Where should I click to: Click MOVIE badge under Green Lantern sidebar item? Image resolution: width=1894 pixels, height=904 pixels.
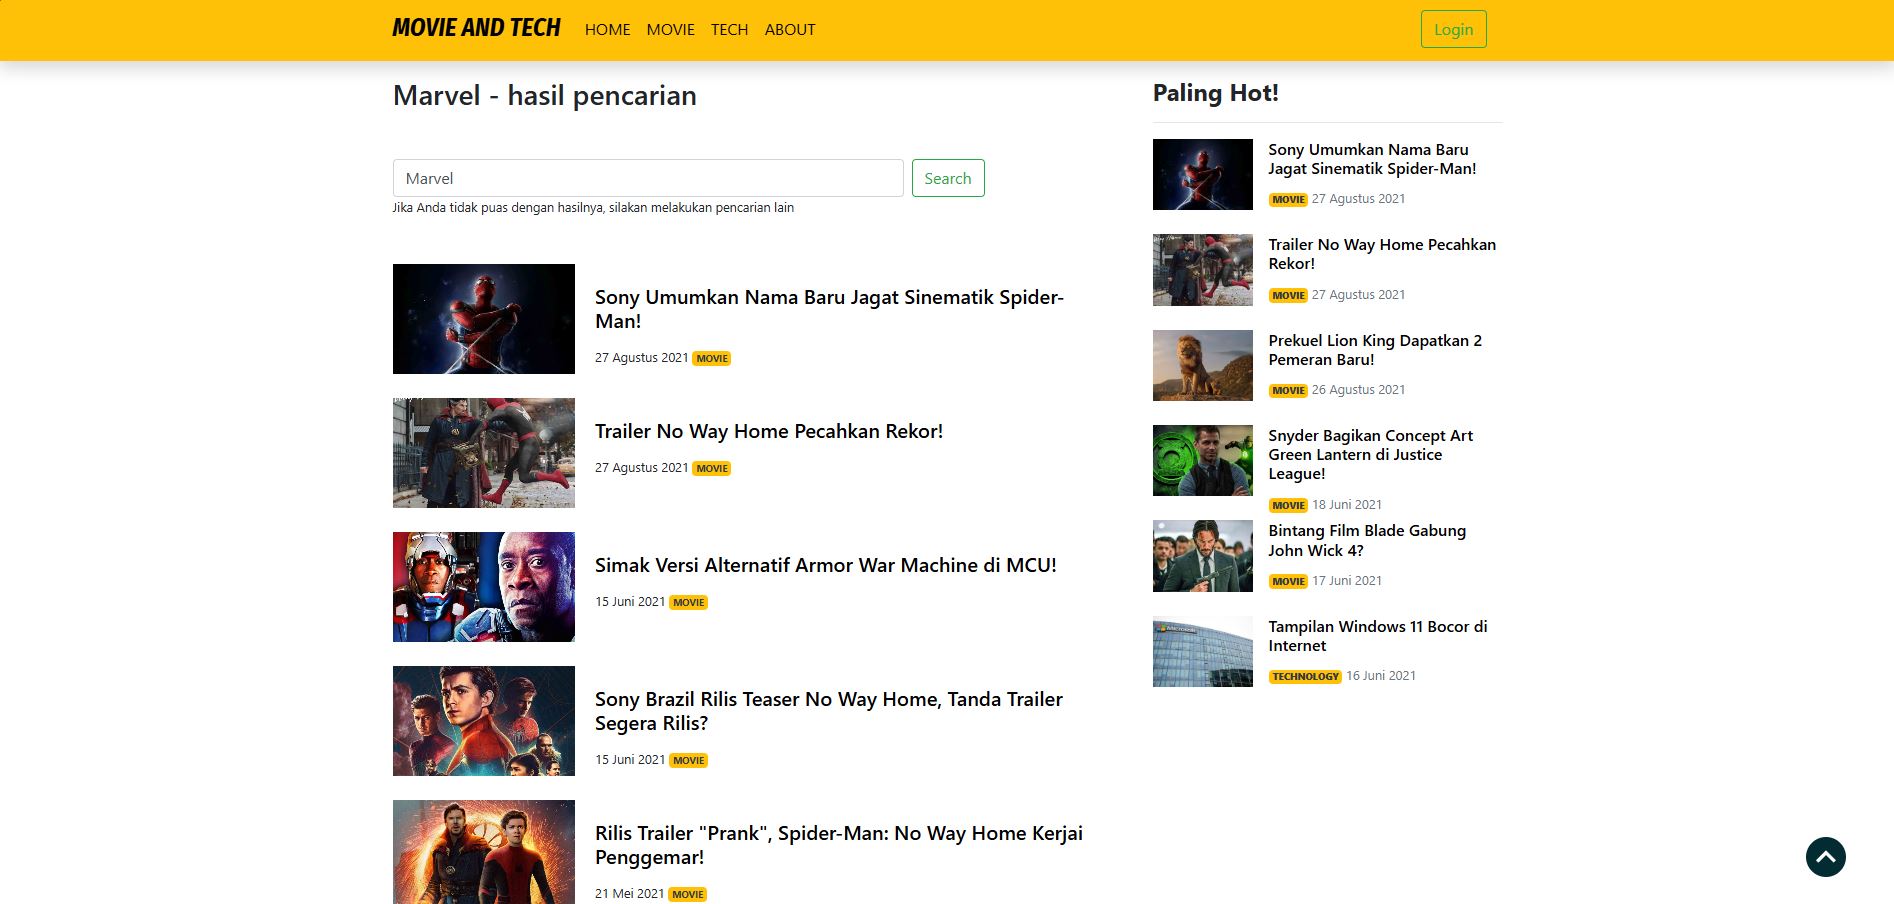click(x=1288, y=506)
